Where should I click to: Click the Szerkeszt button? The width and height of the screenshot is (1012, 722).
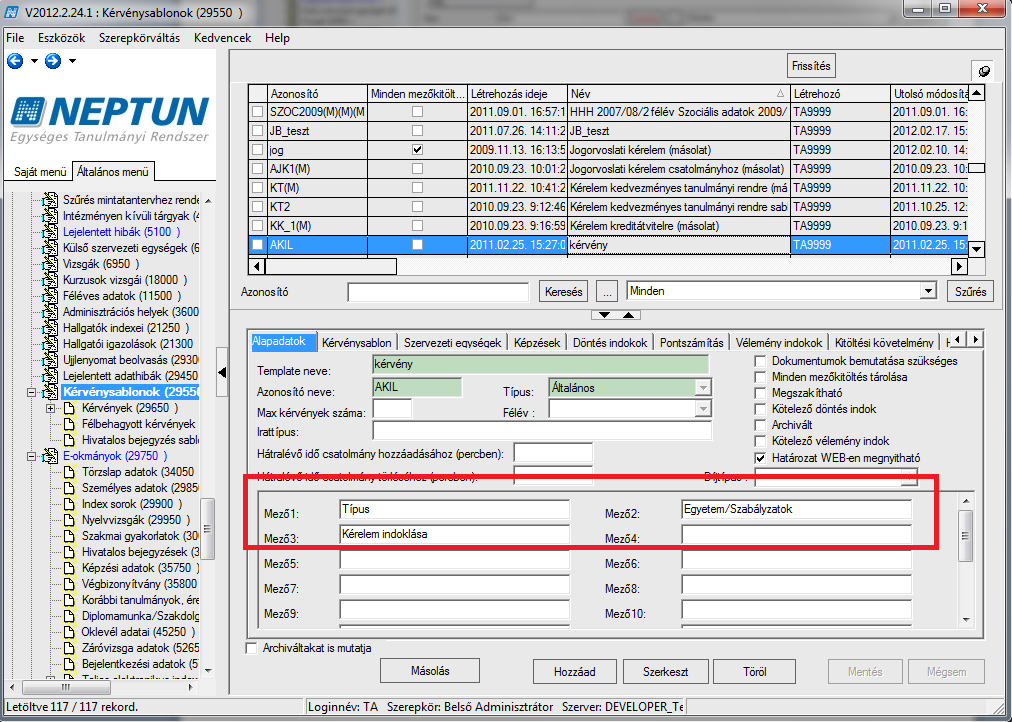pos(665,672)
